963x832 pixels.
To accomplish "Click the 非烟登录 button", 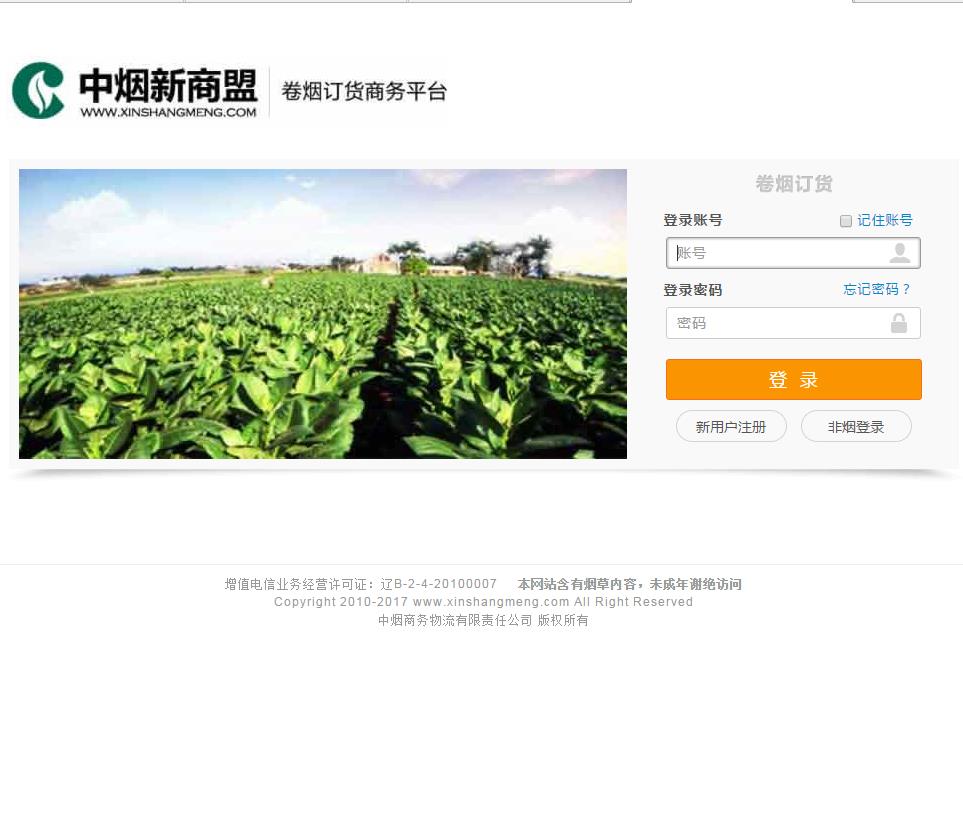I will pos(856,427).
